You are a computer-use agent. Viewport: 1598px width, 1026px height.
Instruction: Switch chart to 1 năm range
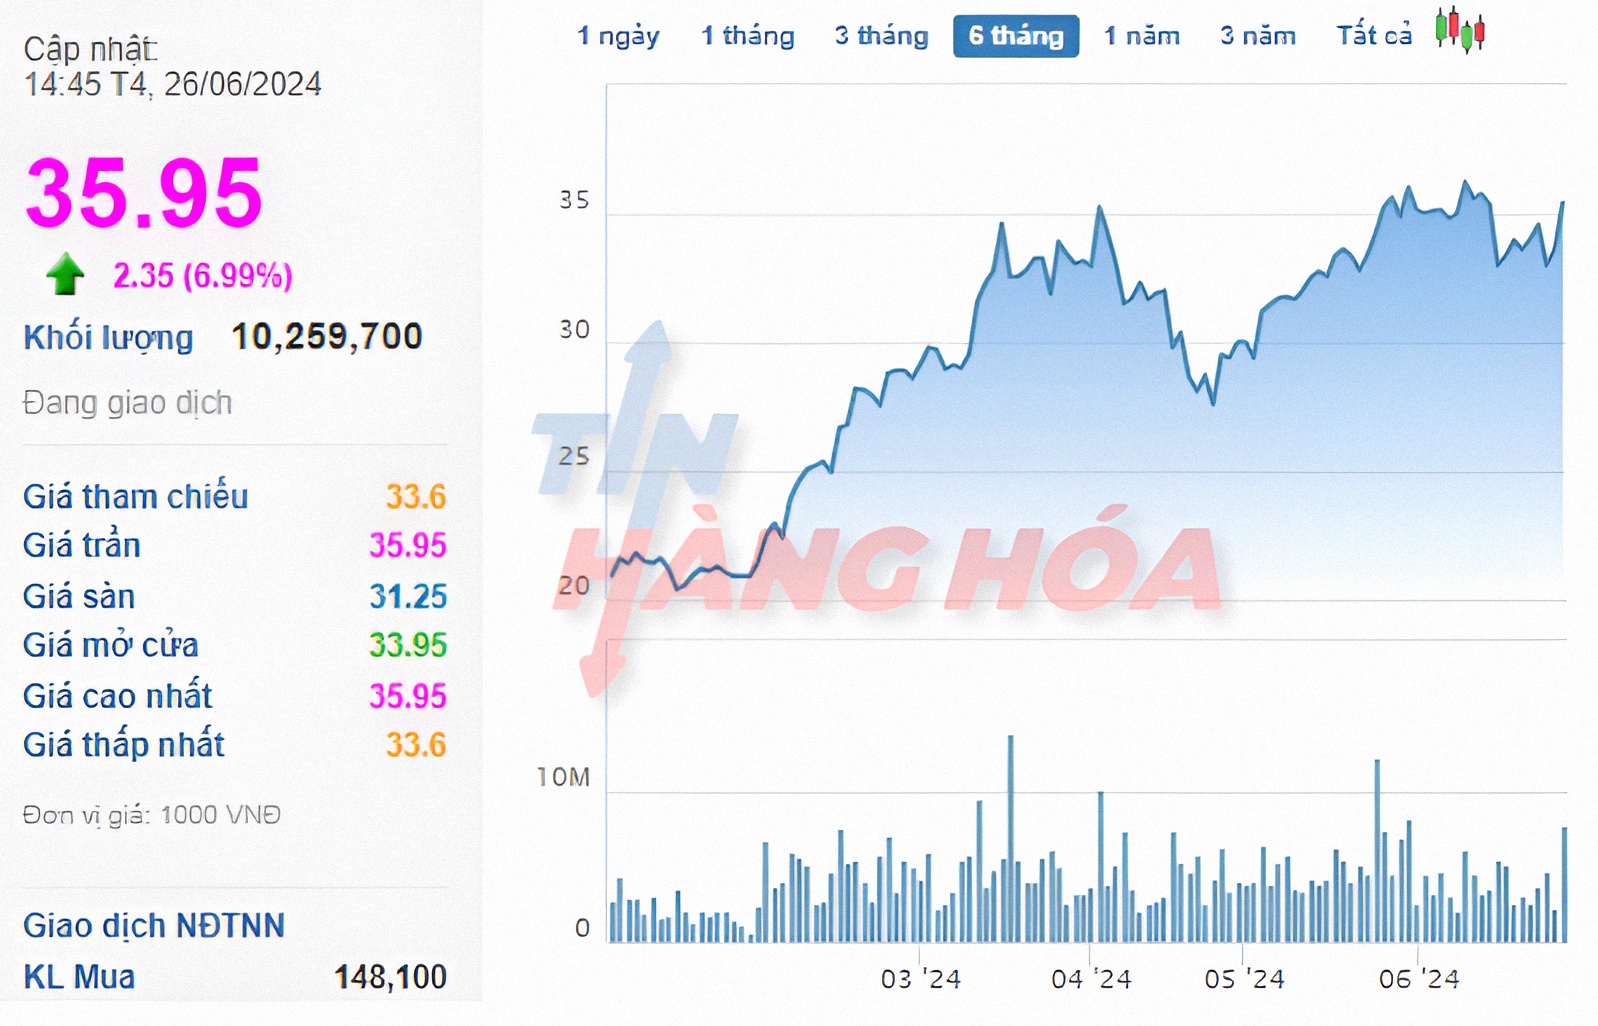(1141, 36)
